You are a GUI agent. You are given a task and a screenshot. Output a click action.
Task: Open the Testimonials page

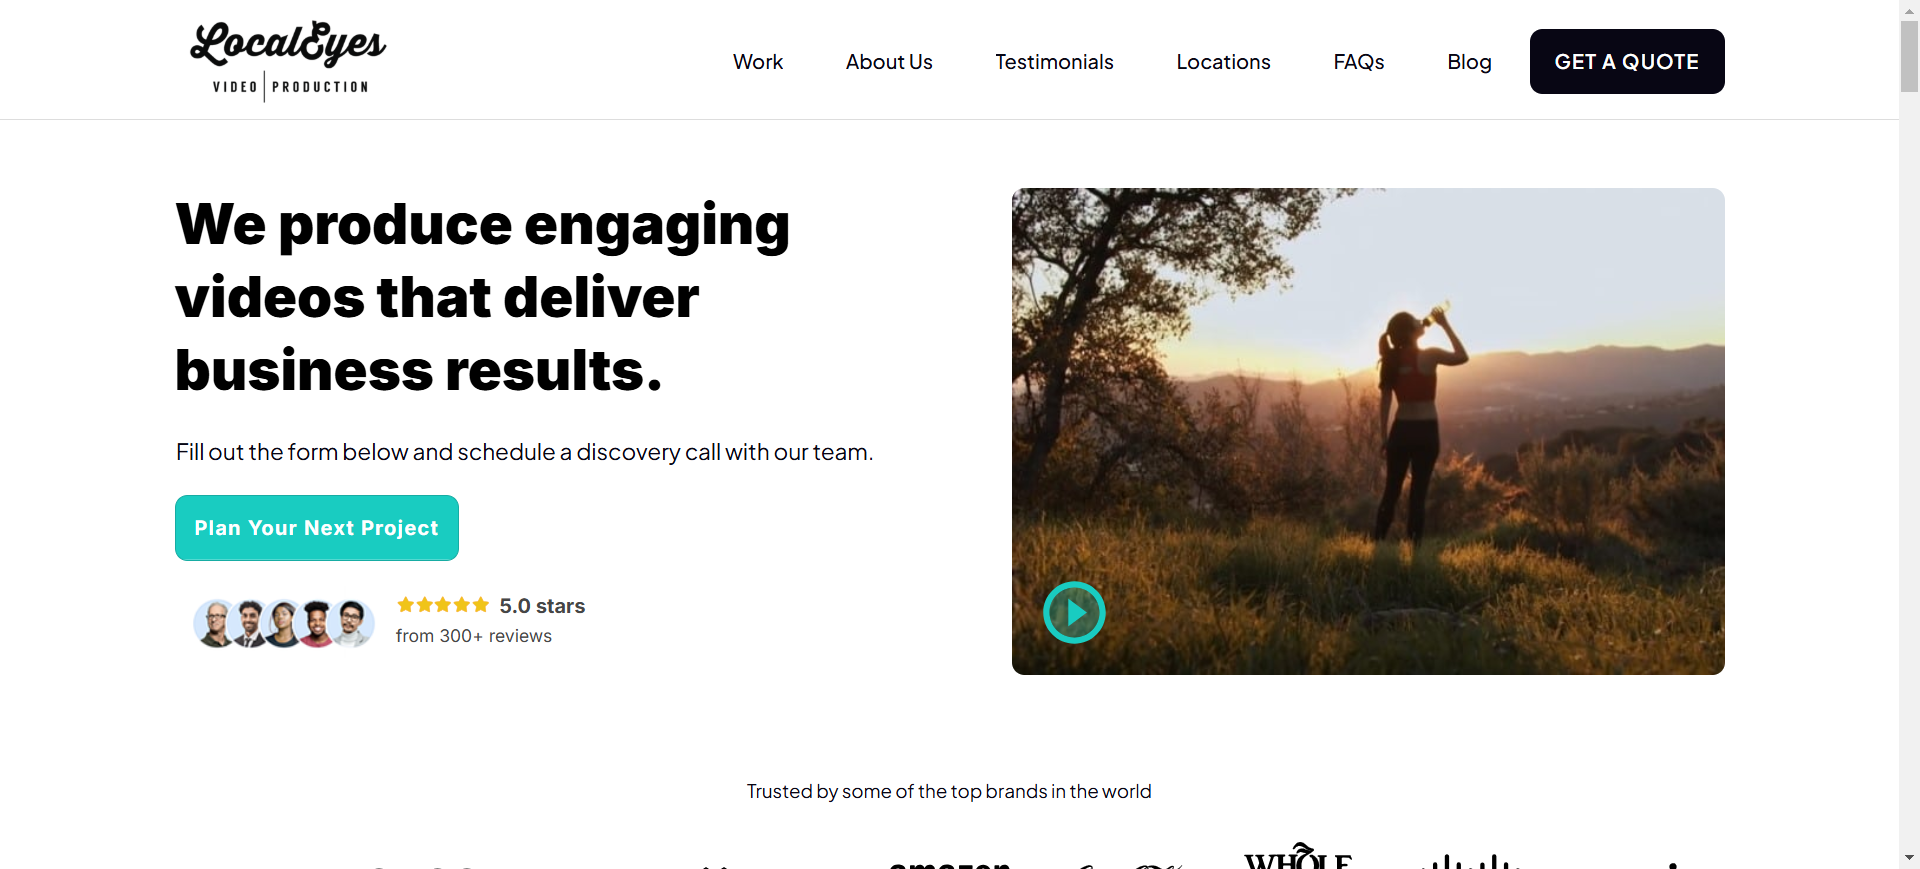tap(1054, 62)
